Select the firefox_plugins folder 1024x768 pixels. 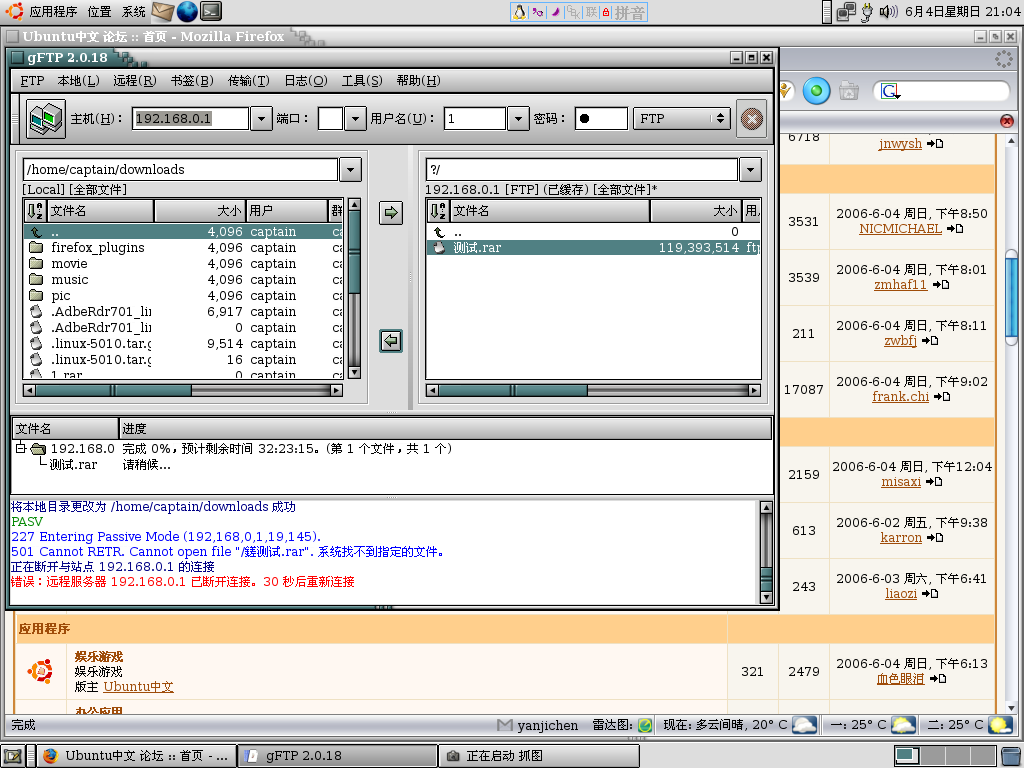point(183,248)
